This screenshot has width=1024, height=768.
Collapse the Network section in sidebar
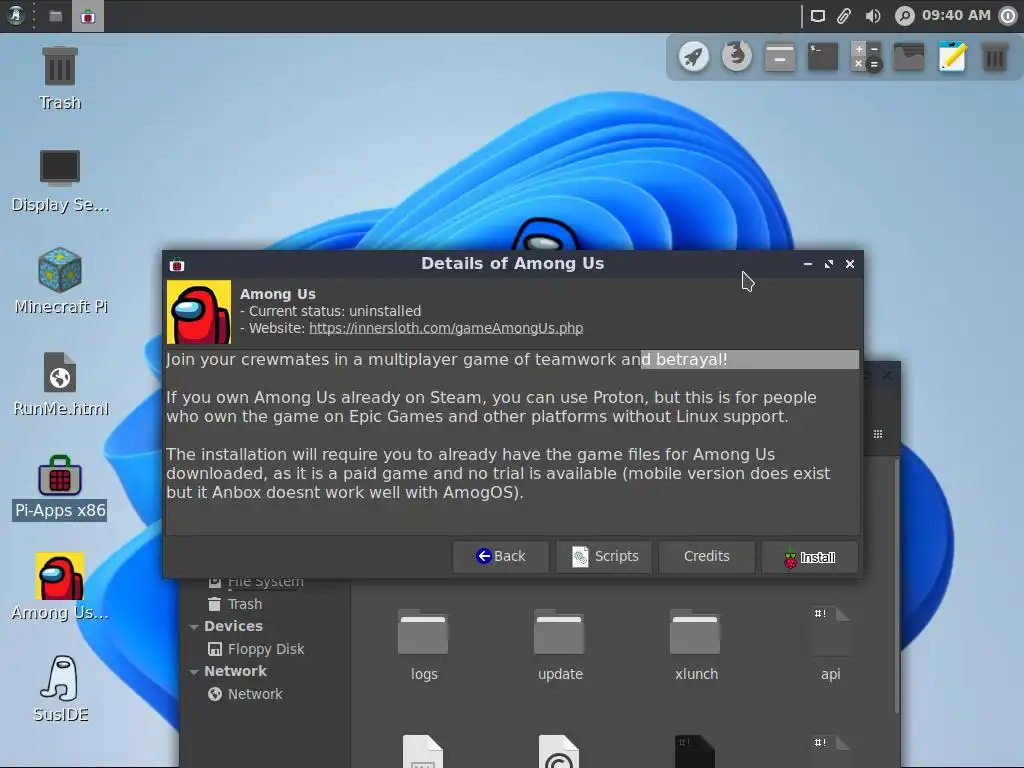click(194, 672)
